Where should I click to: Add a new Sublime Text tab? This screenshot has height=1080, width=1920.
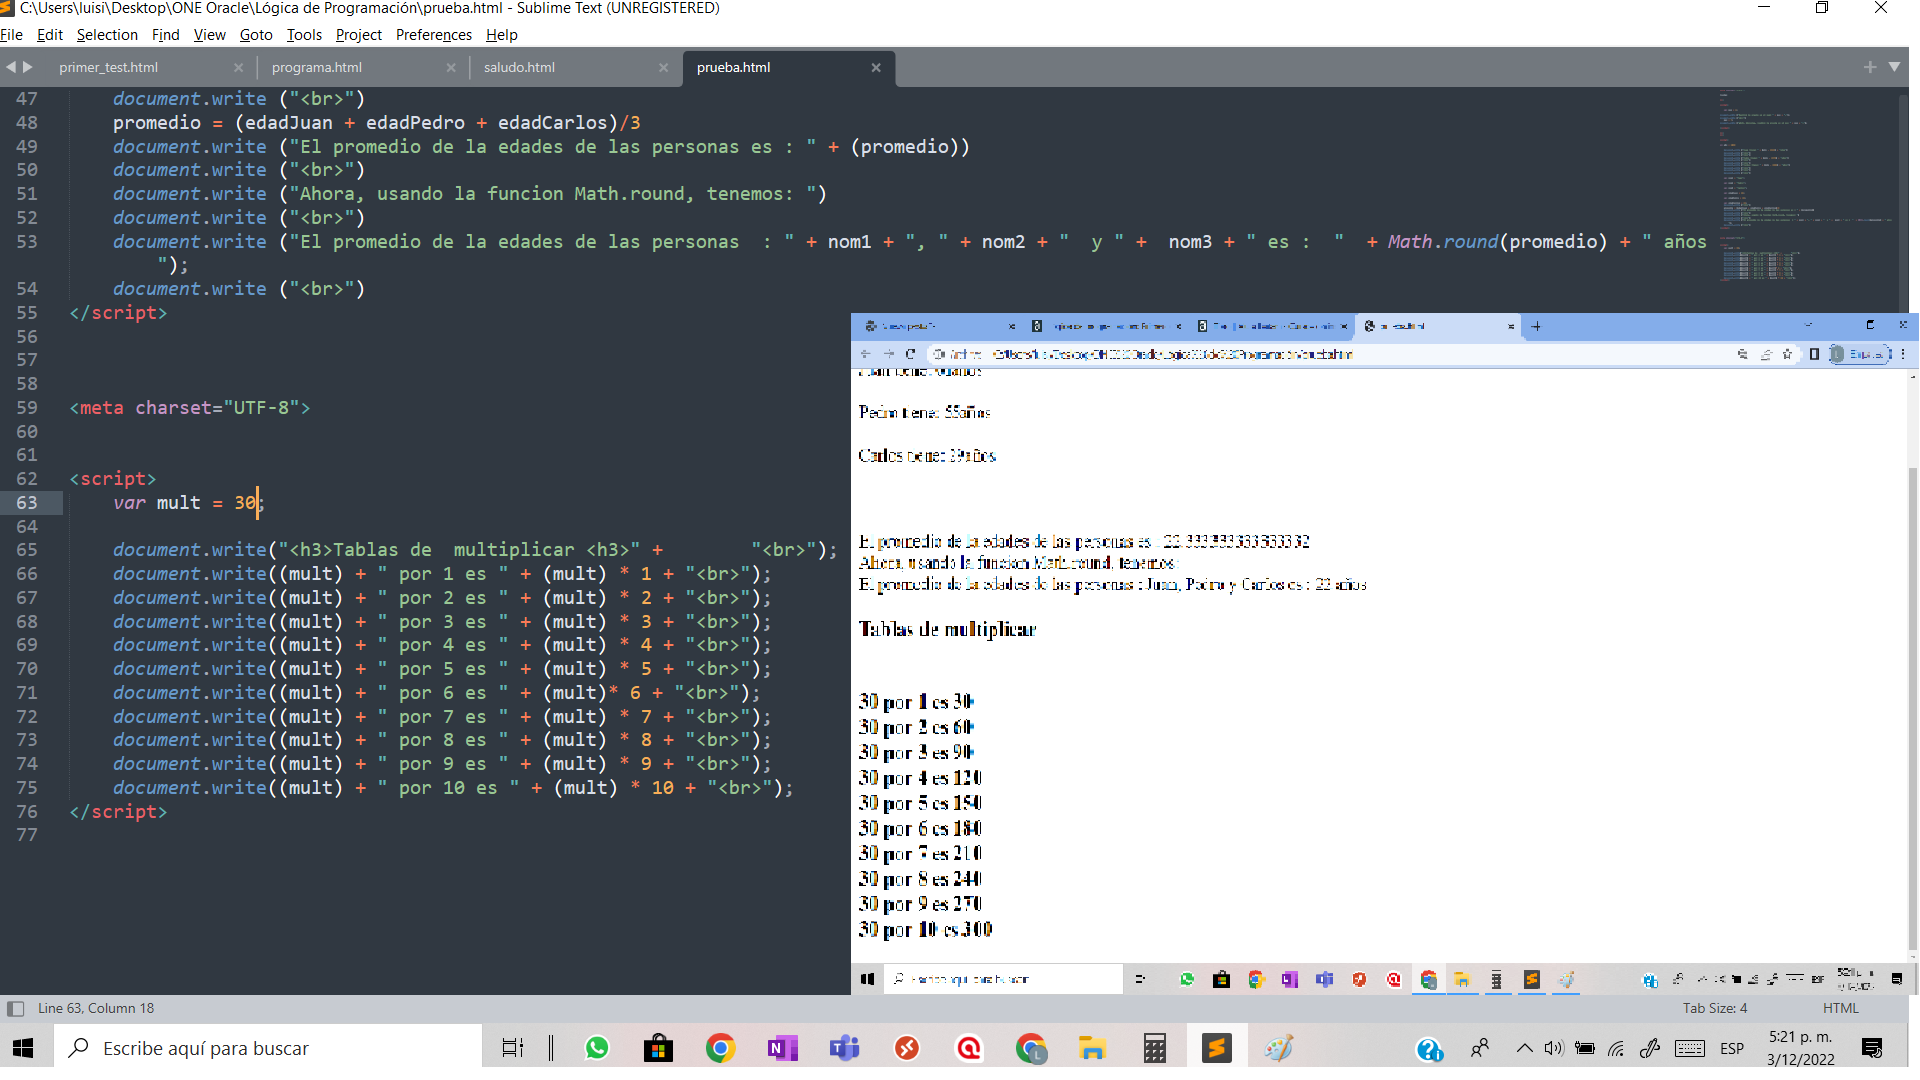(x=1870, y=67)
